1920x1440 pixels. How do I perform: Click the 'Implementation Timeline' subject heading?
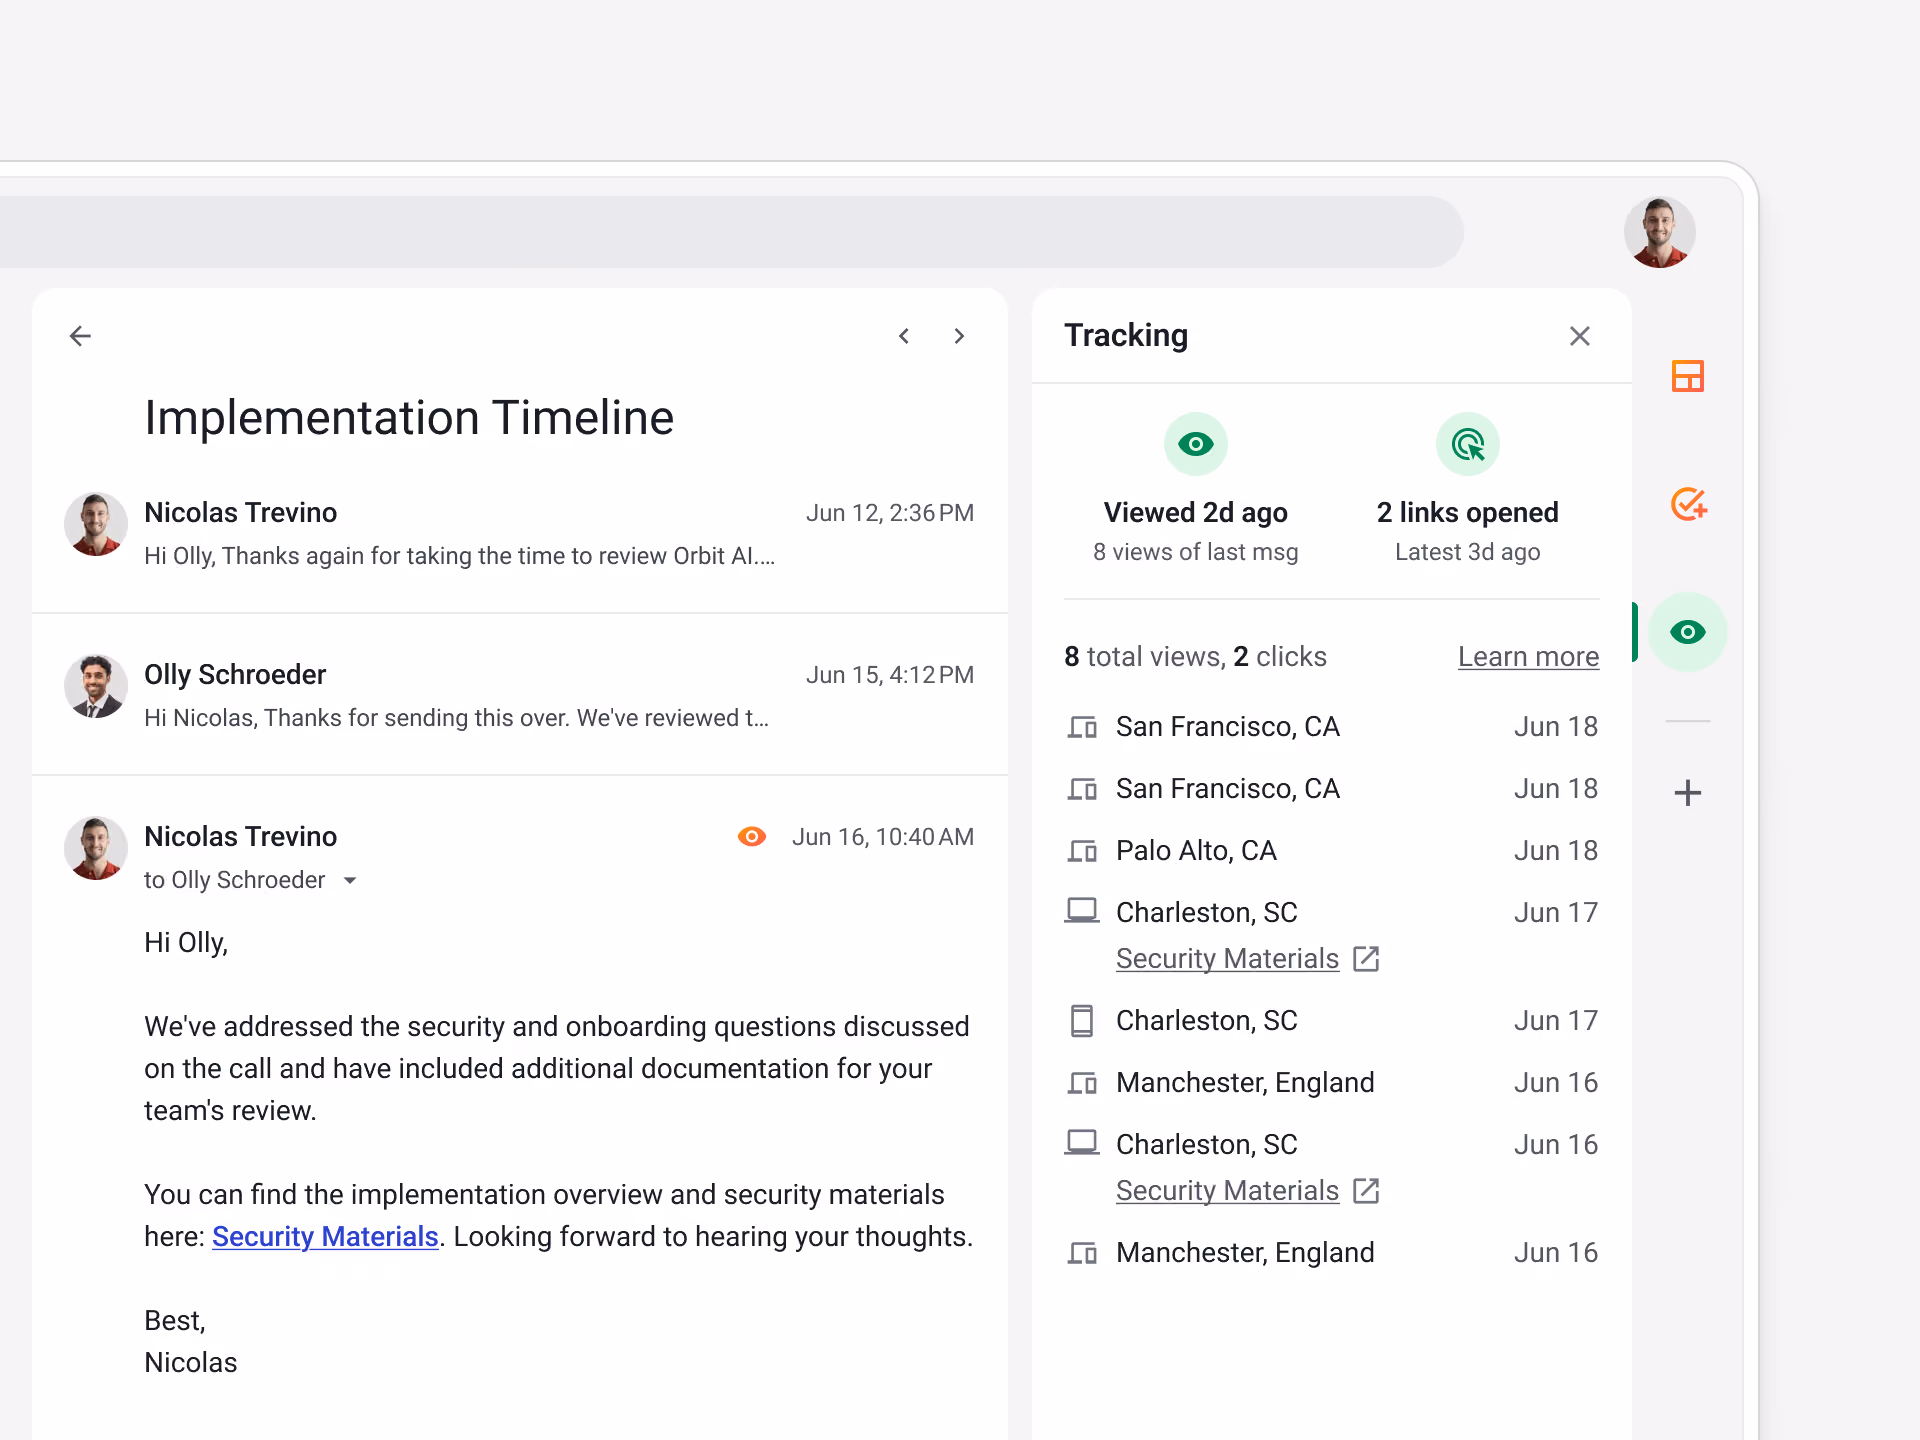[409, 418]
